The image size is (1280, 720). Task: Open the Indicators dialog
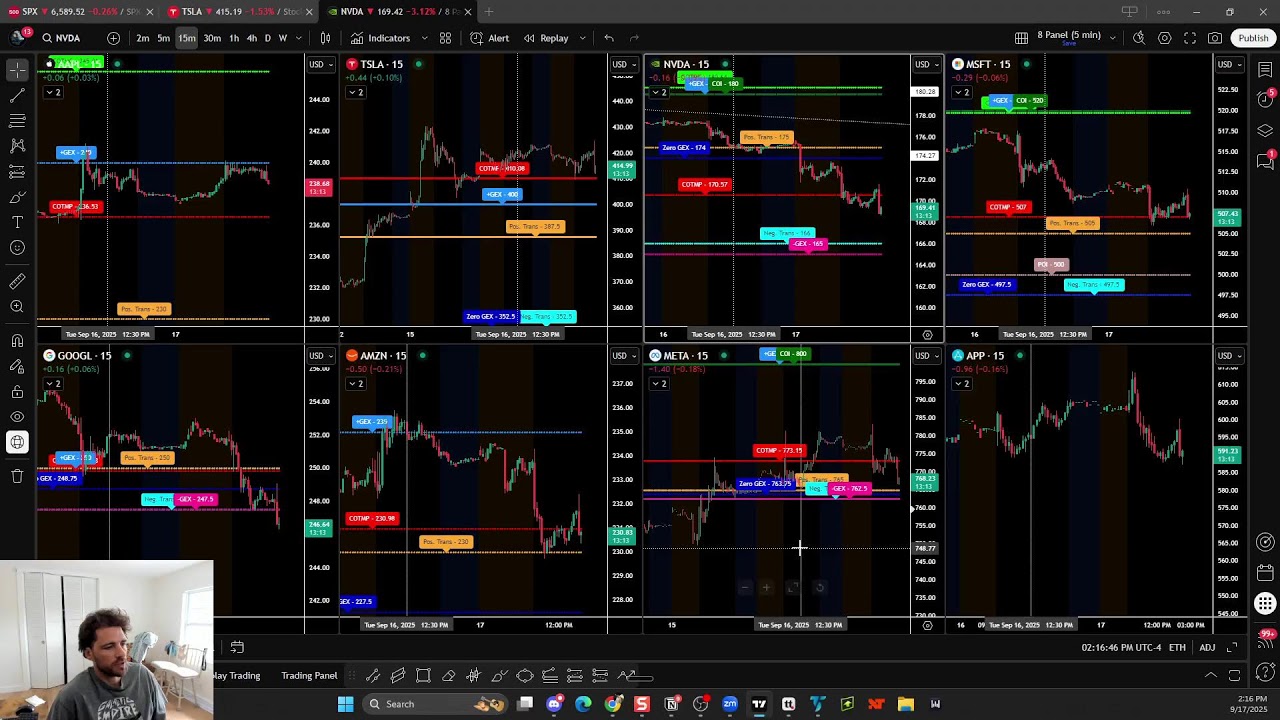[x=380, y=38]
